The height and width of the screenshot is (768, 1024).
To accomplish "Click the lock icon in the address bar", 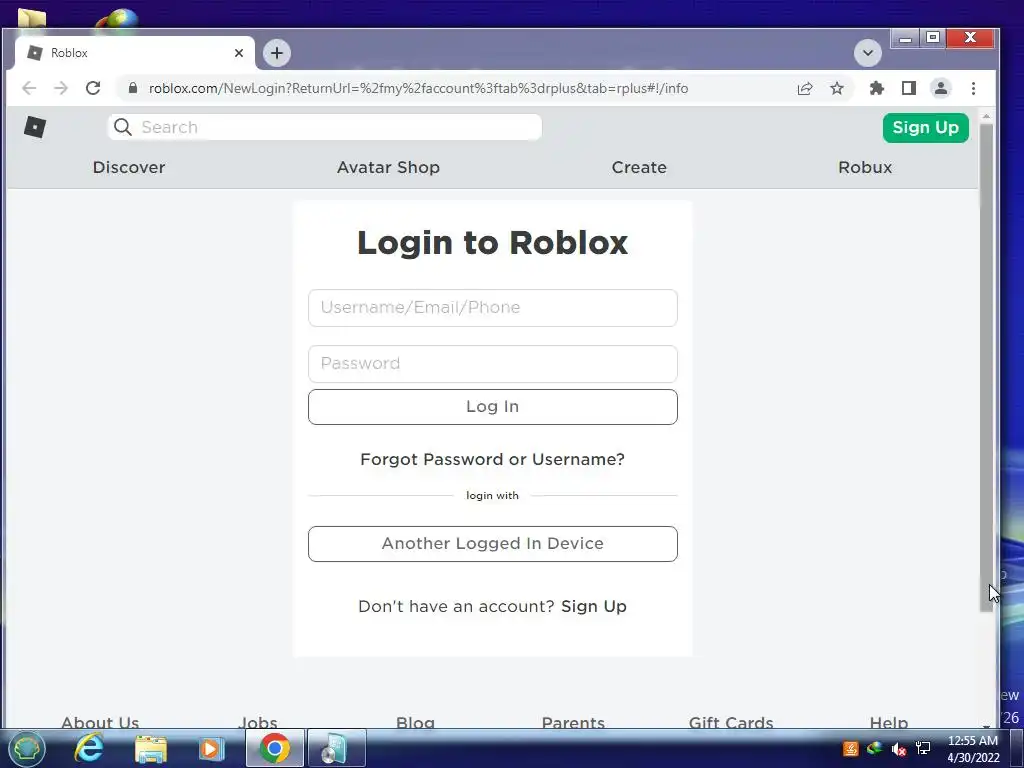I will [133, 88].
